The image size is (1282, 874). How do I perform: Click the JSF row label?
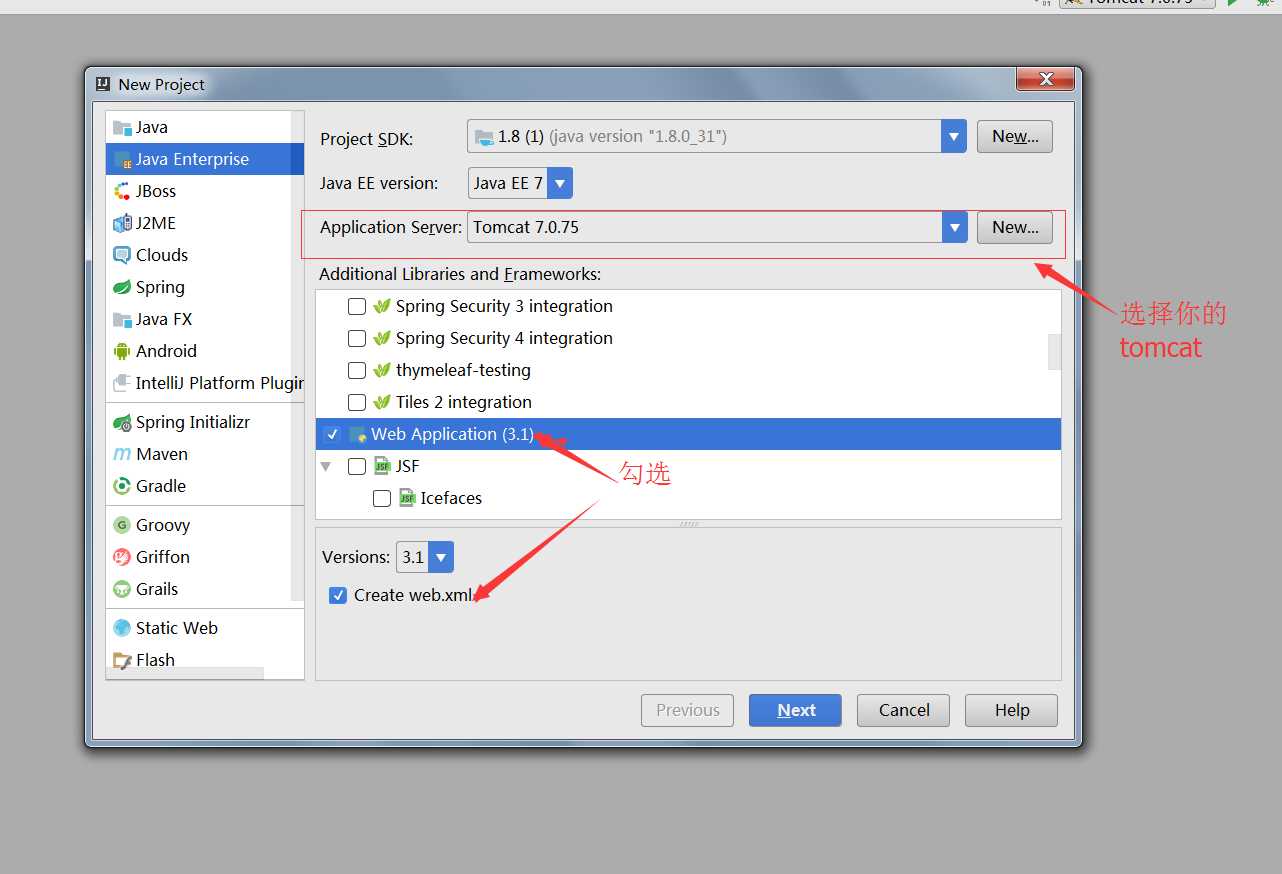407,466
